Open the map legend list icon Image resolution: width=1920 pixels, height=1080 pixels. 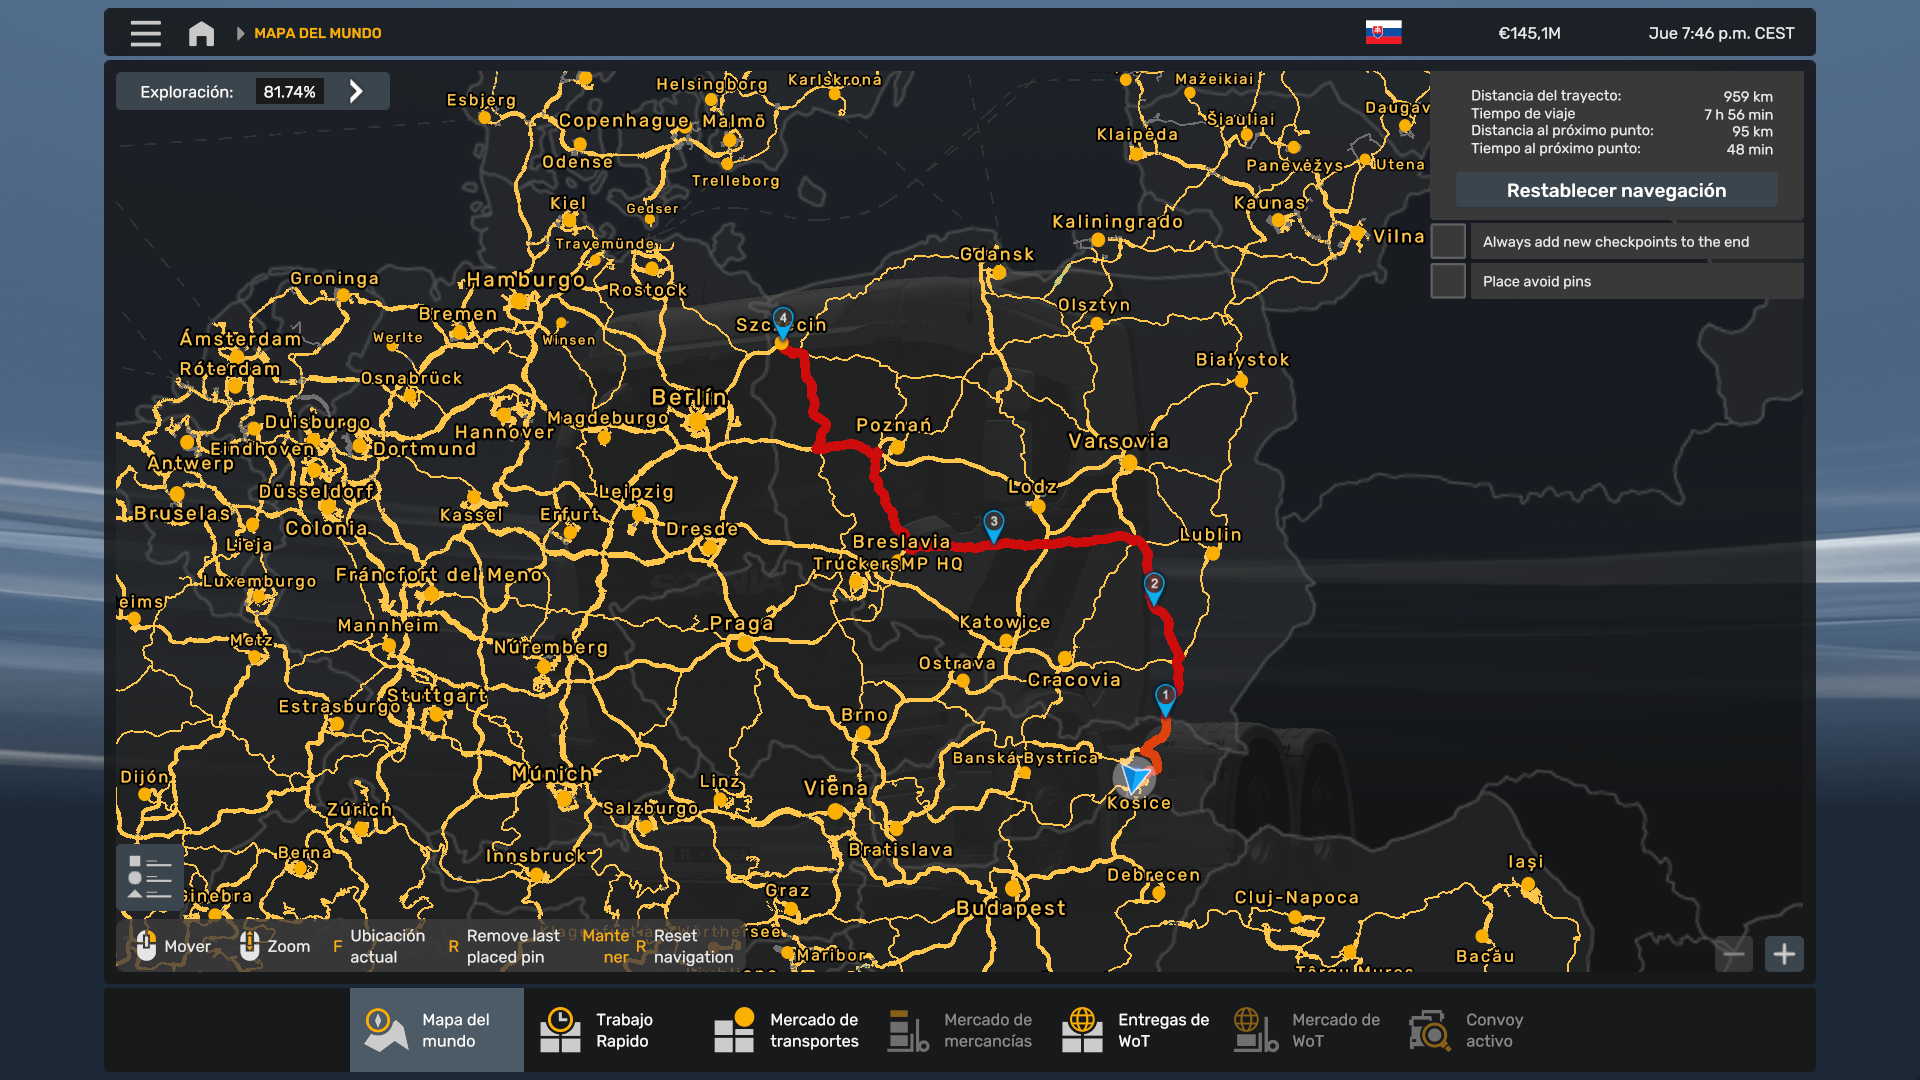[150, 878]
